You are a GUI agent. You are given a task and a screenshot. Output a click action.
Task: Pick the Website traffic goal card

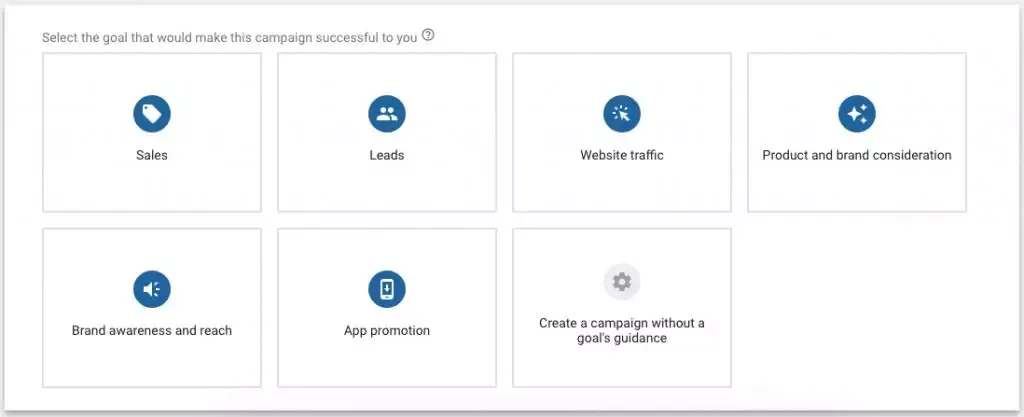coord(622,132)
